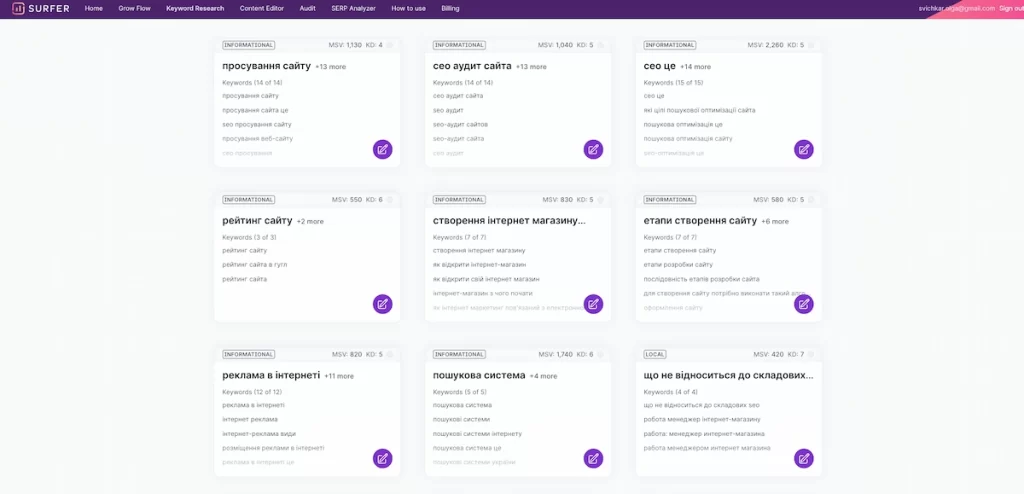Navigate to the Audit page
This screenshot has width=1024, height=494.
click(x=308, y=8)
